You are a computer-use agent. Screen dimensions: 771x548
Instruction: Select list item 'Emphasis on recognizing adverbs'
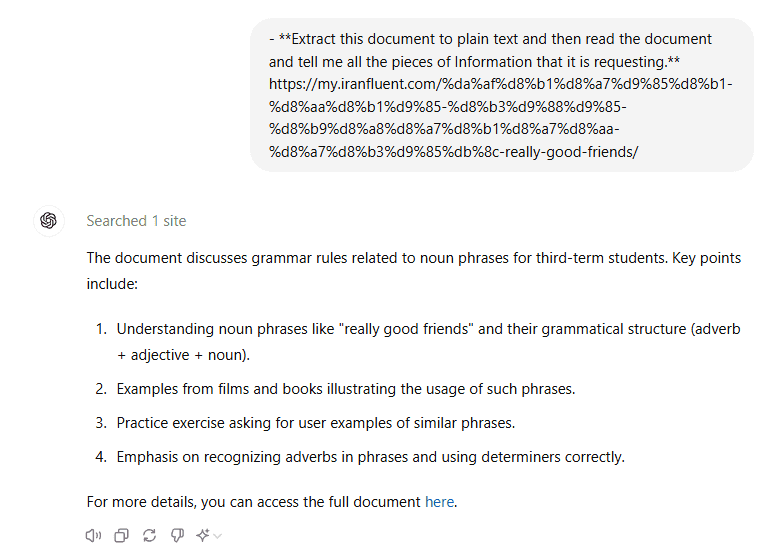[x=370, y=457]
